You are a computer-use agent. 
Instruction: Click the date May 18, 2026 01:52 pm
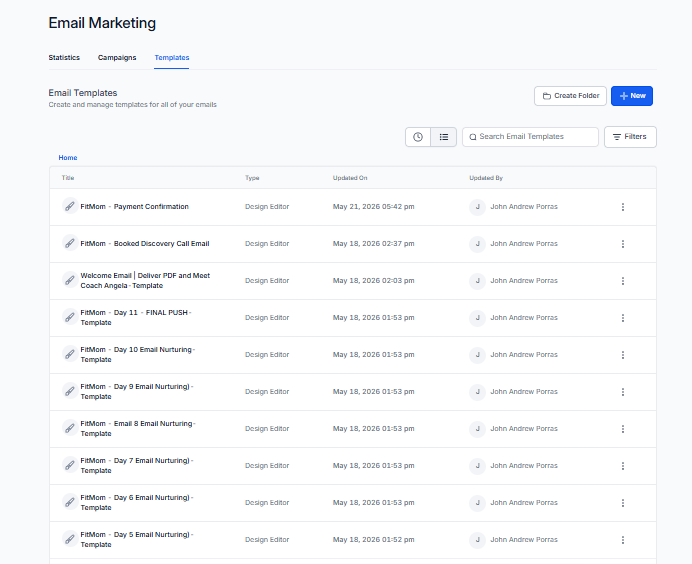point(374,540)
